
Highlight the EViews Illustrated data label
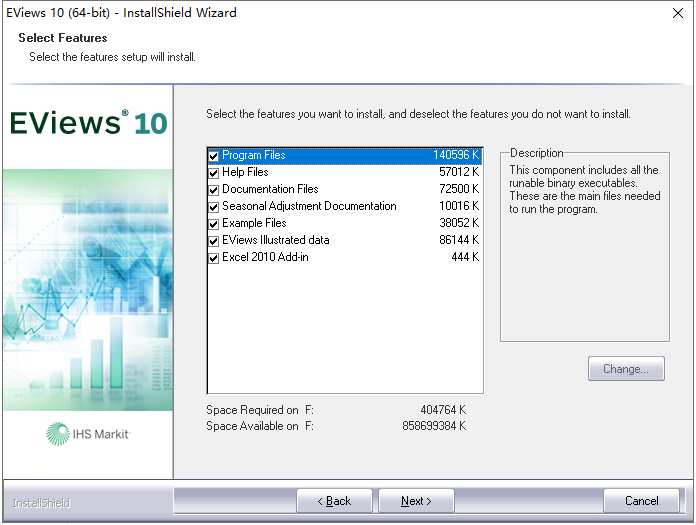tap(275, 241)
